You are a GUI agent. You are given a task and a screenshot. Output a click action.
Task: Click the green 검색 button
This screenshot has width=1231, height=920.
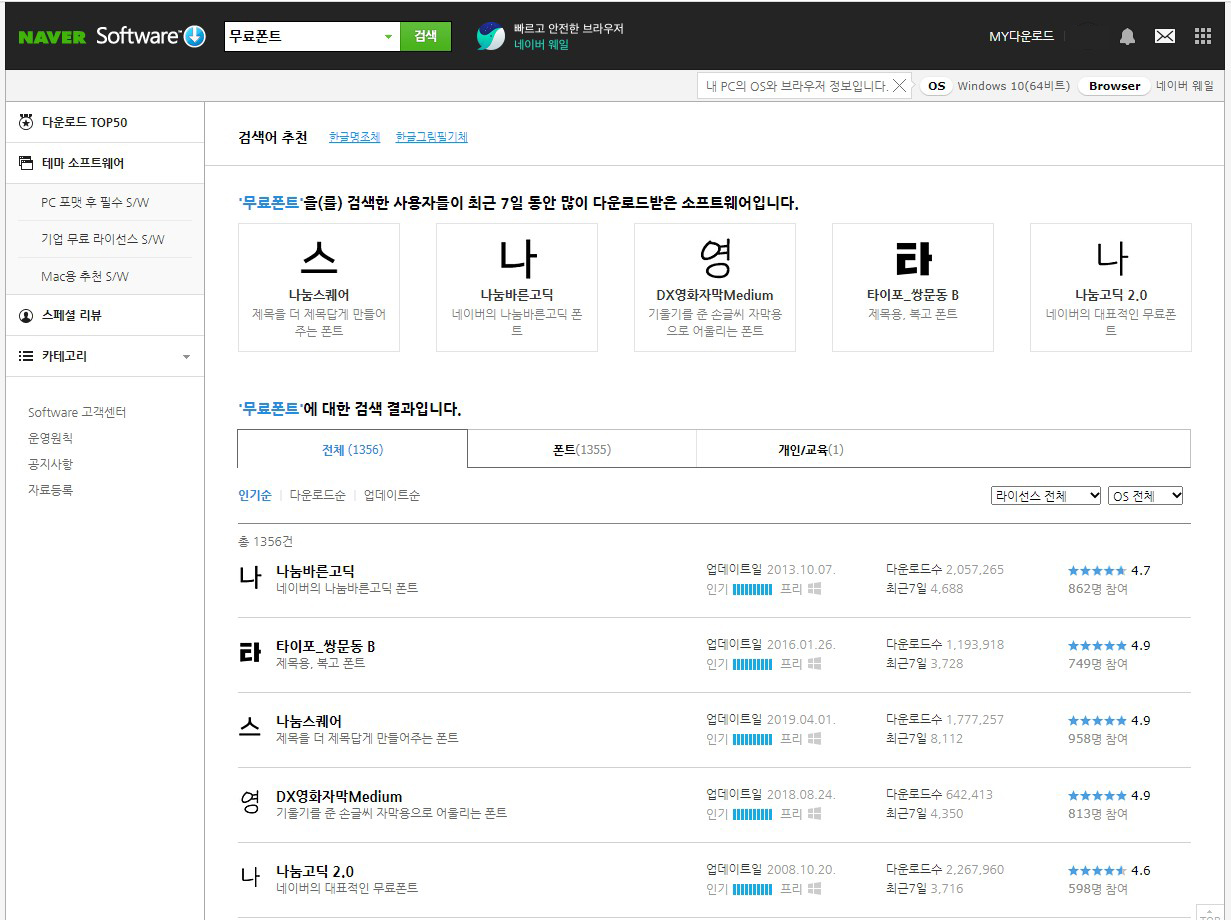(x=426, y=36)
